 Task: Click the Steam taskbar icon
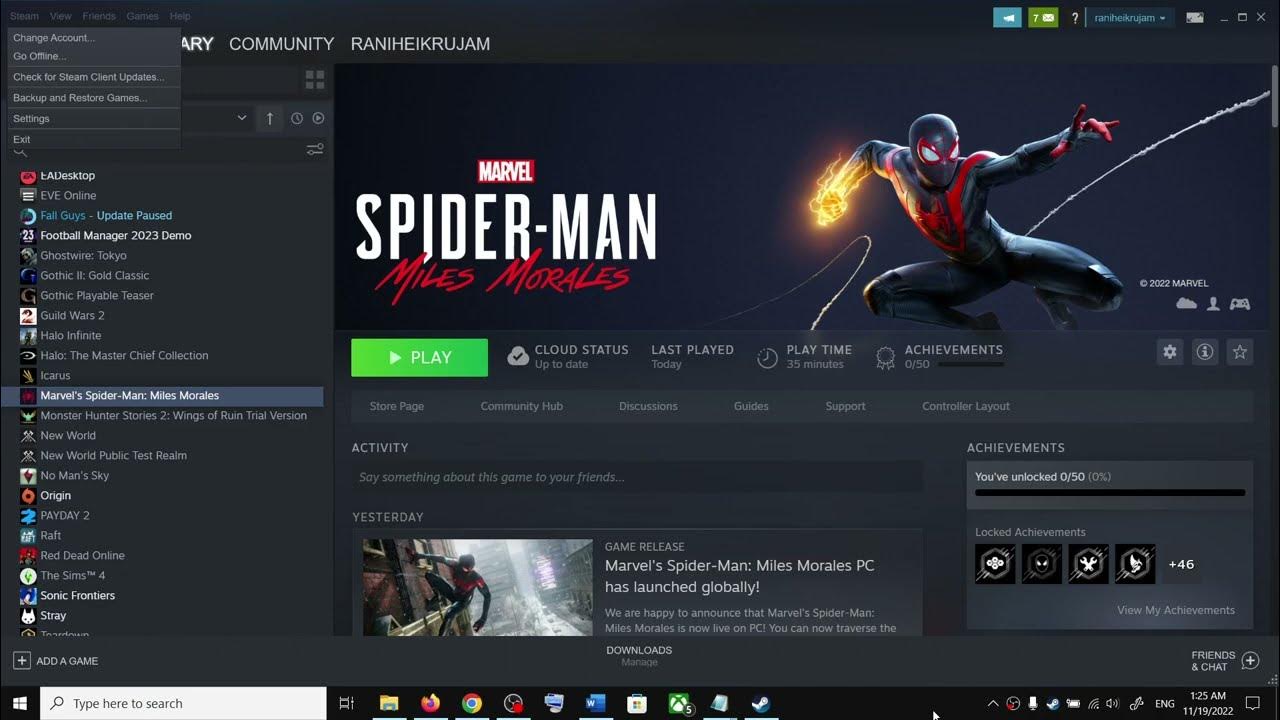[x=761, y=703]
